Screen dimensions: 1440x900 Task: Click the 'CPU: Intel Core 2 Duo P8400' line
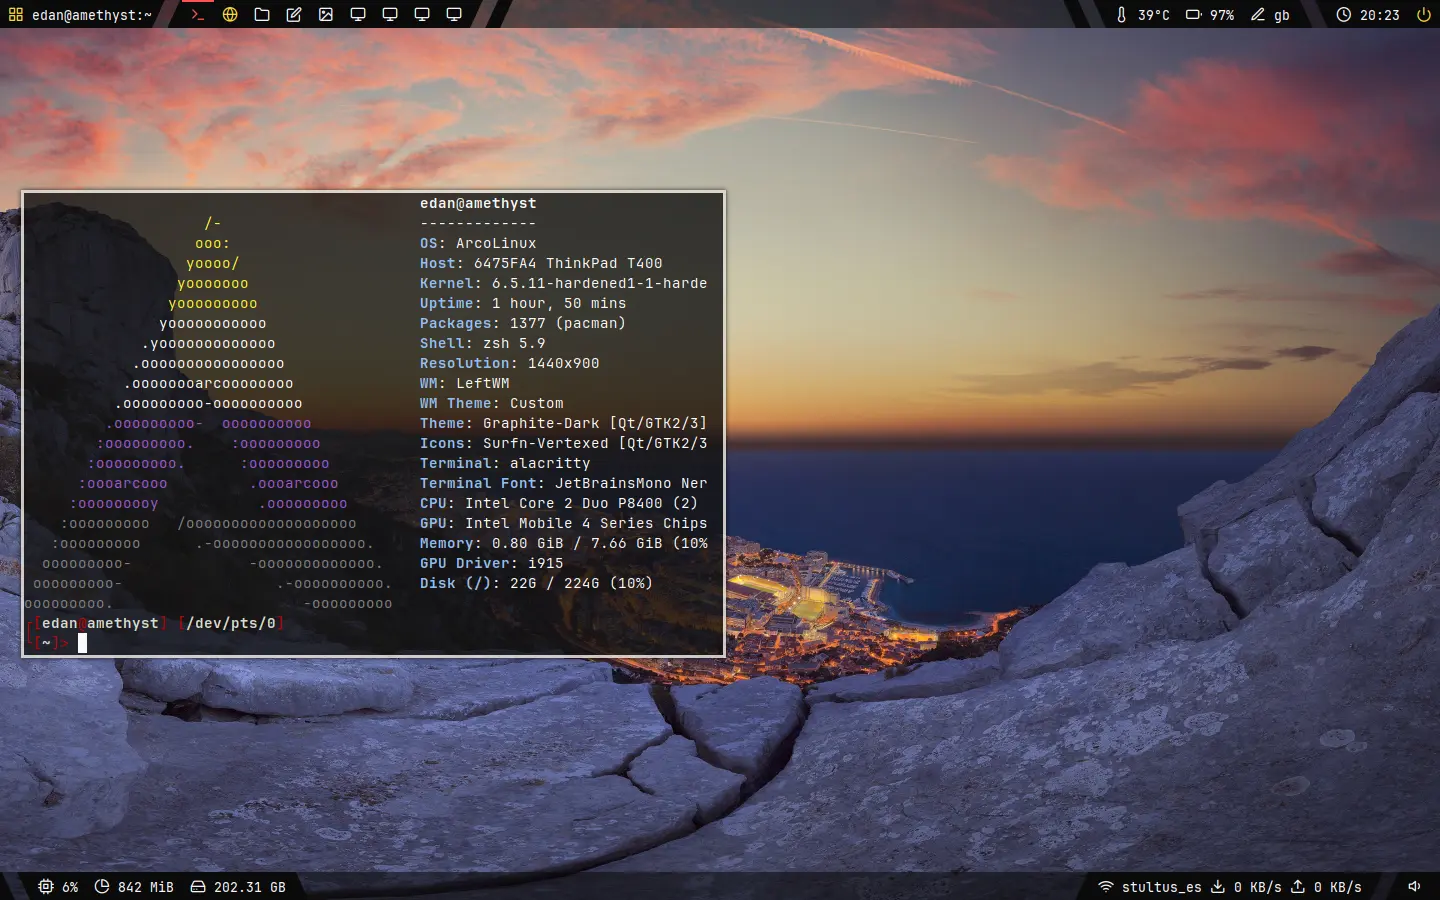point(559,503)
